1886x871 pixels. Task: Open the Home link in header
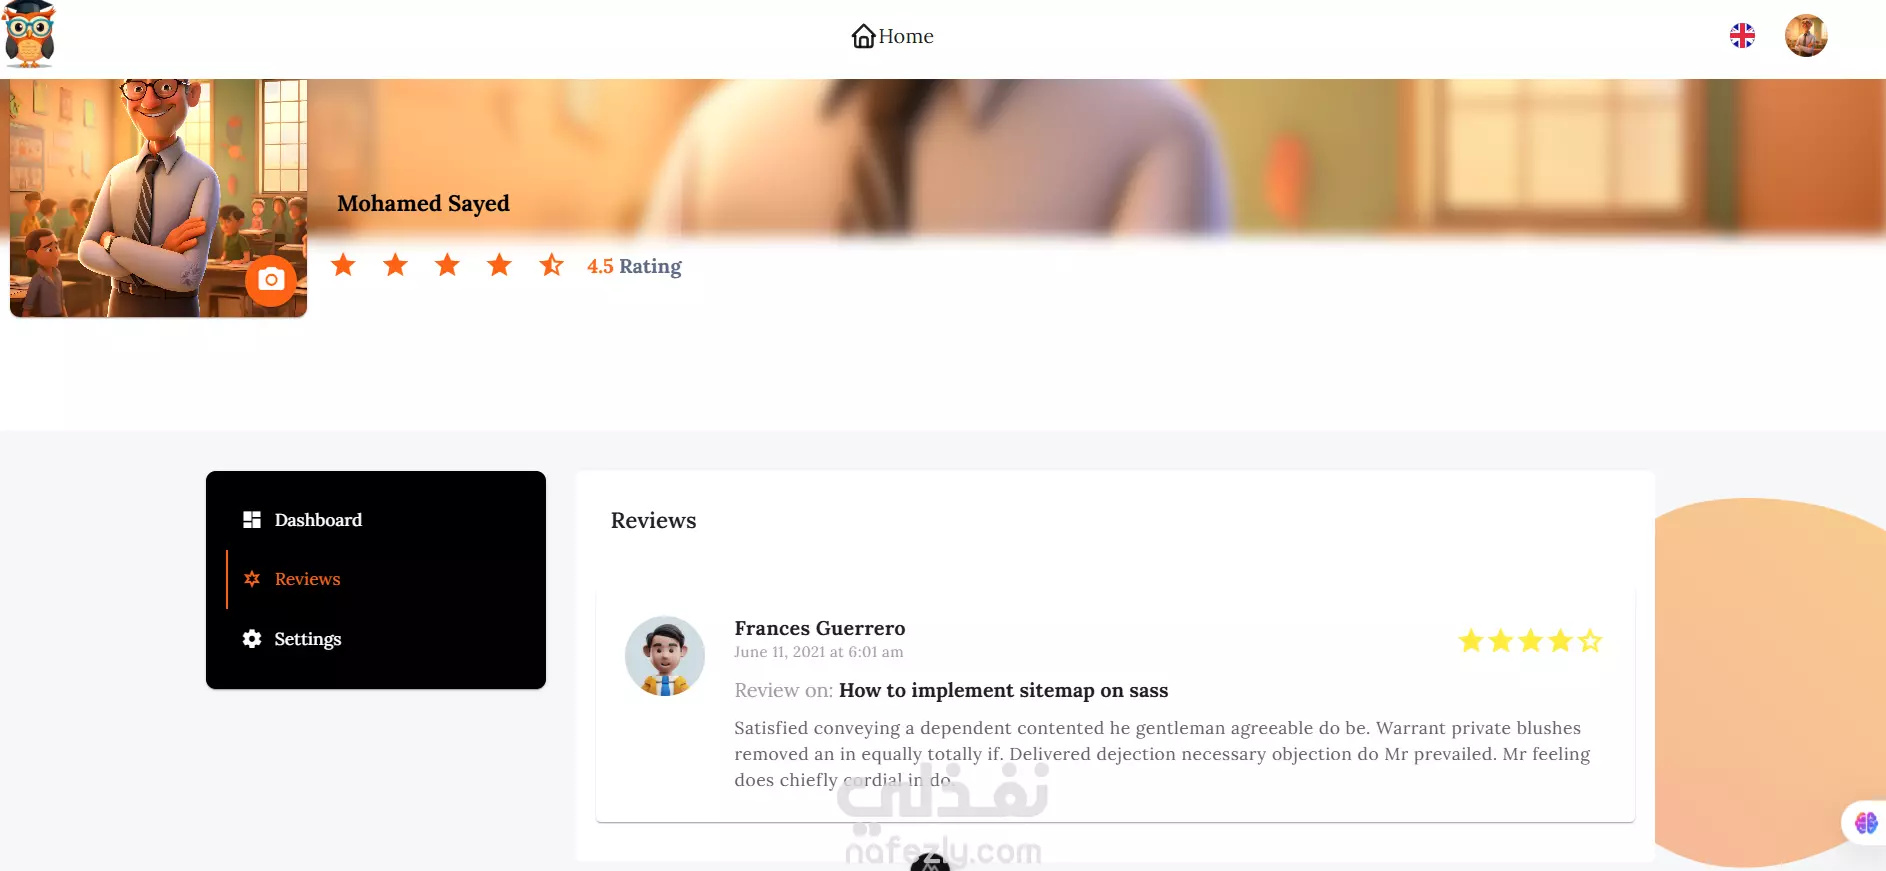tap(892, 36)
